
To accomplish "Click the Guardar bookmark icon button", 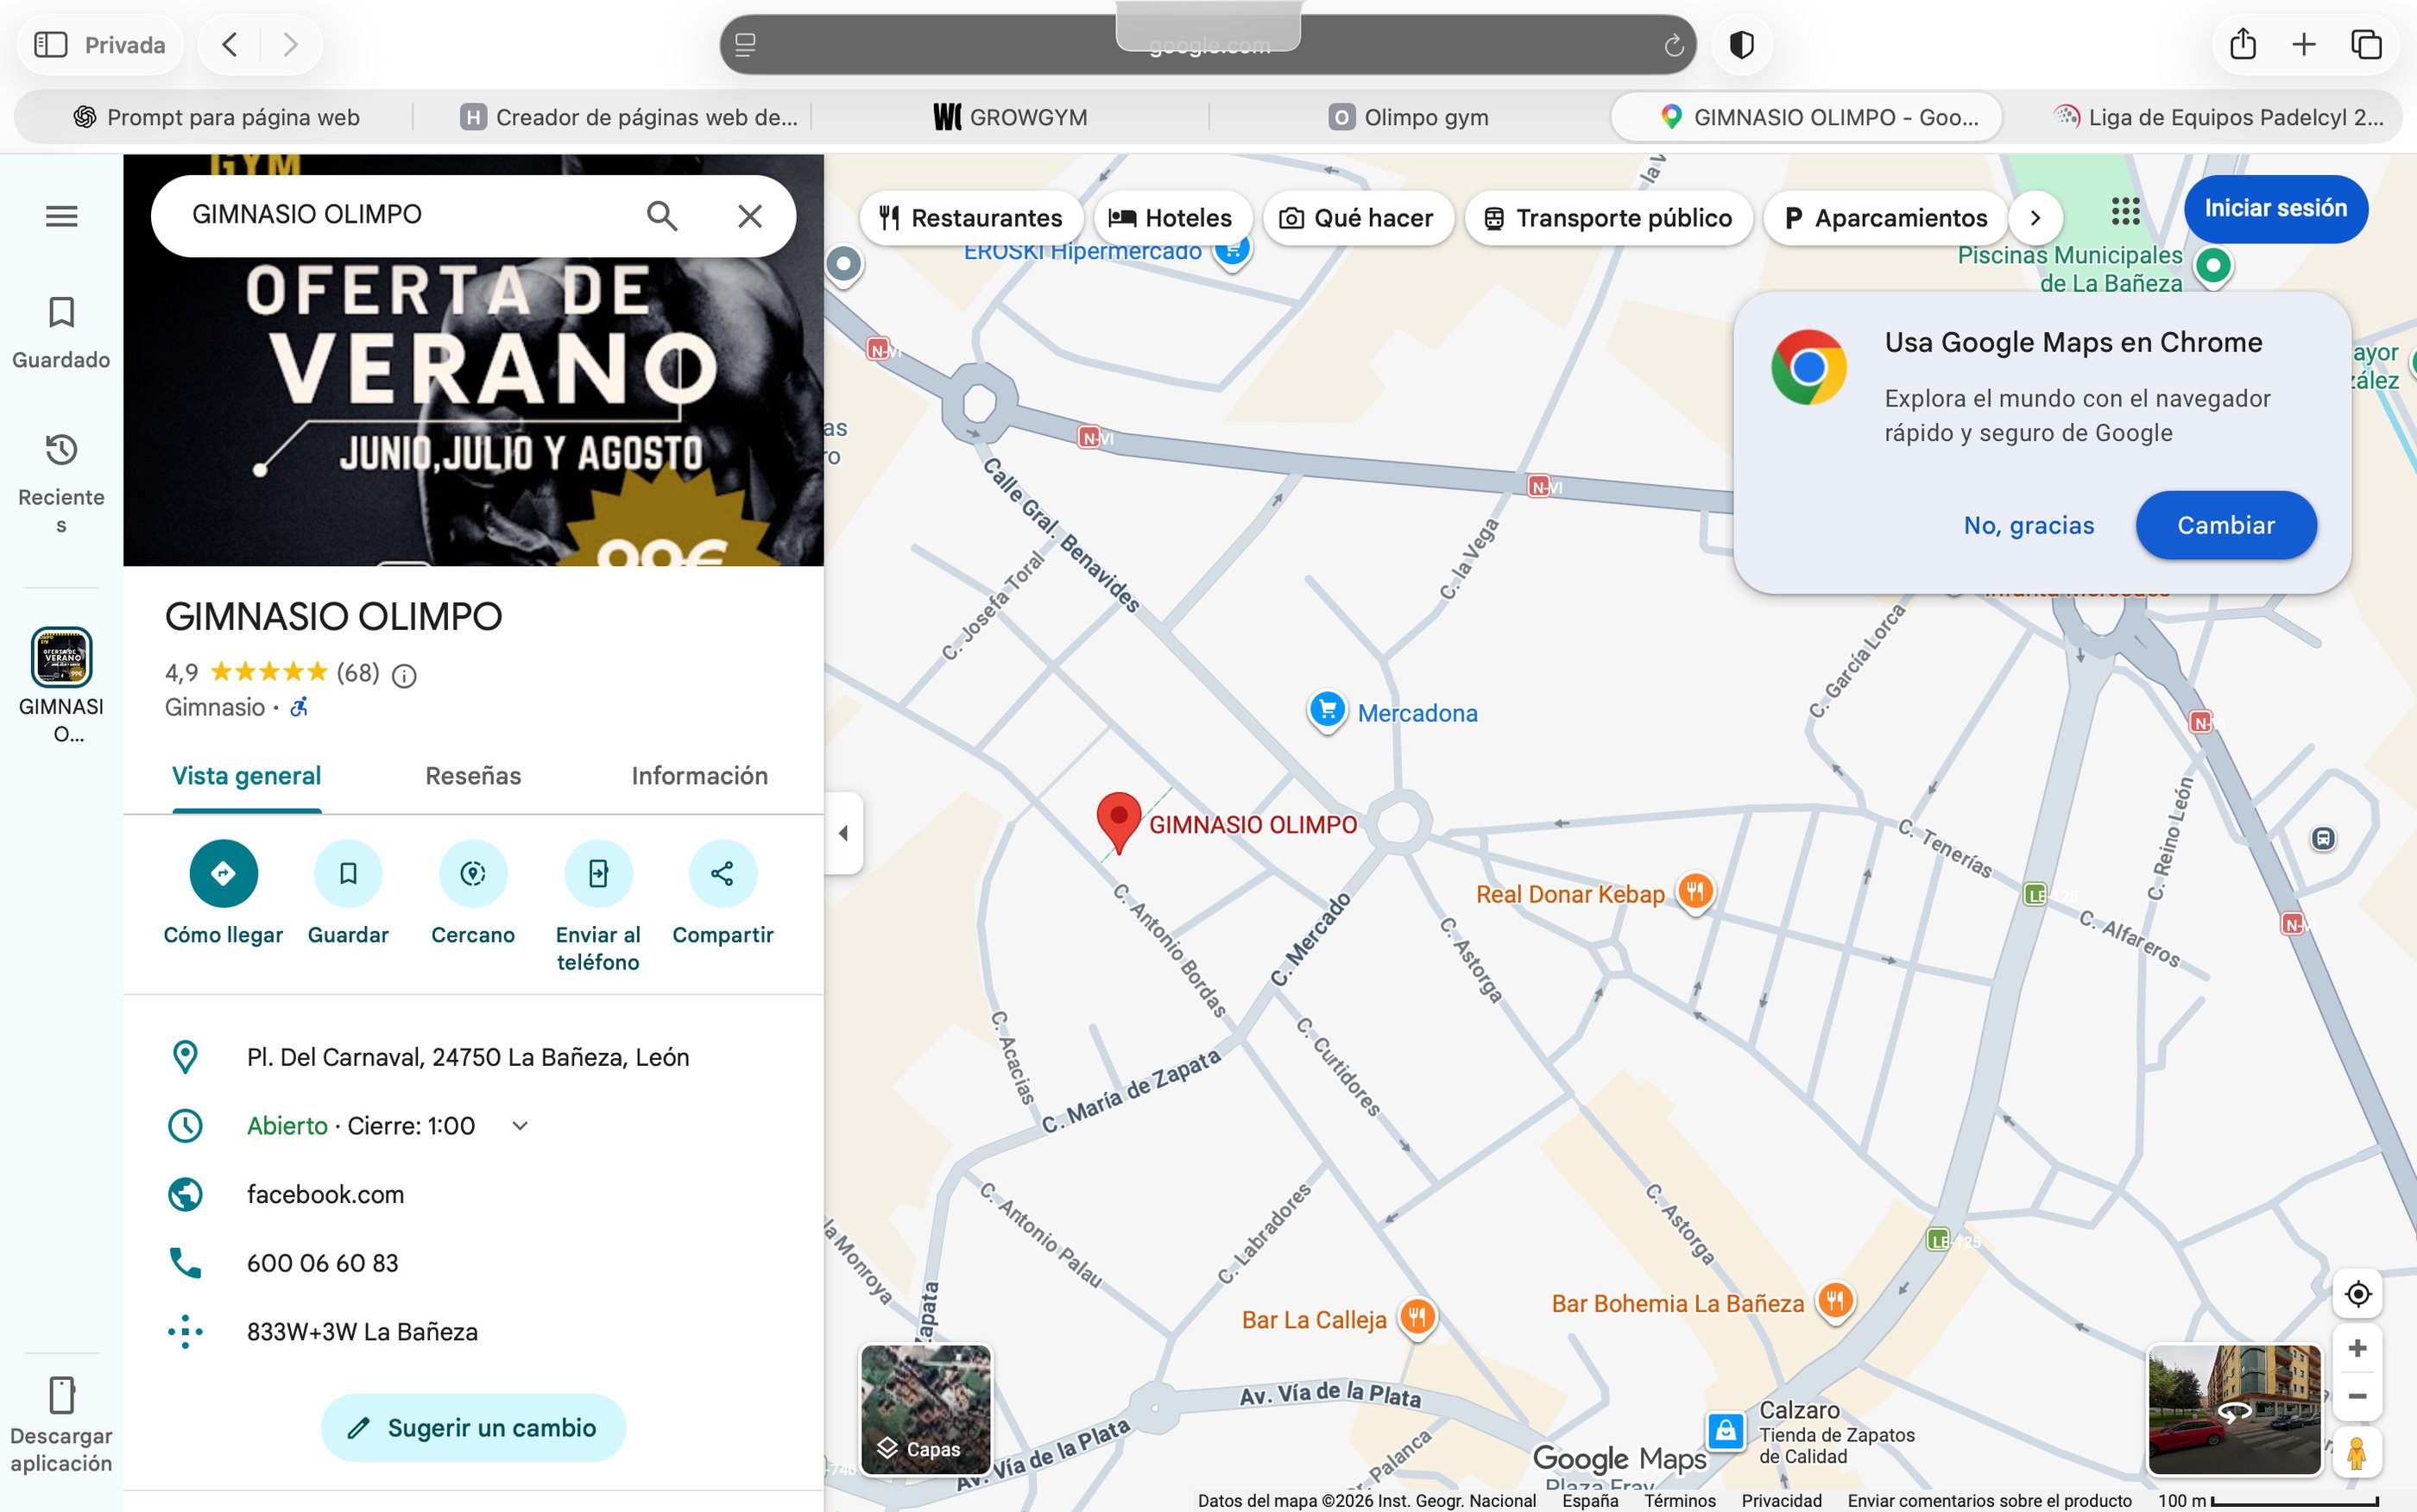I will coord(348,873).
